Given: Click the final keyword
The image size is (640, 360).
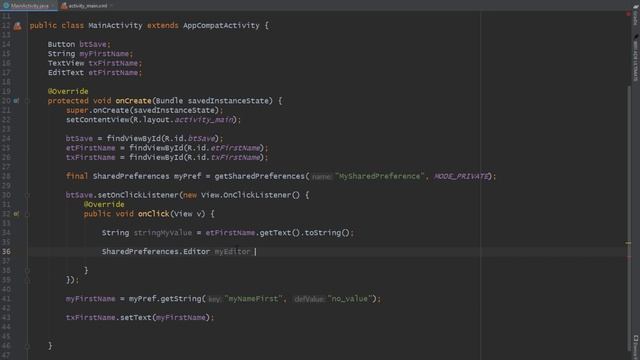Looking at the screenshot, I should 77,176.
